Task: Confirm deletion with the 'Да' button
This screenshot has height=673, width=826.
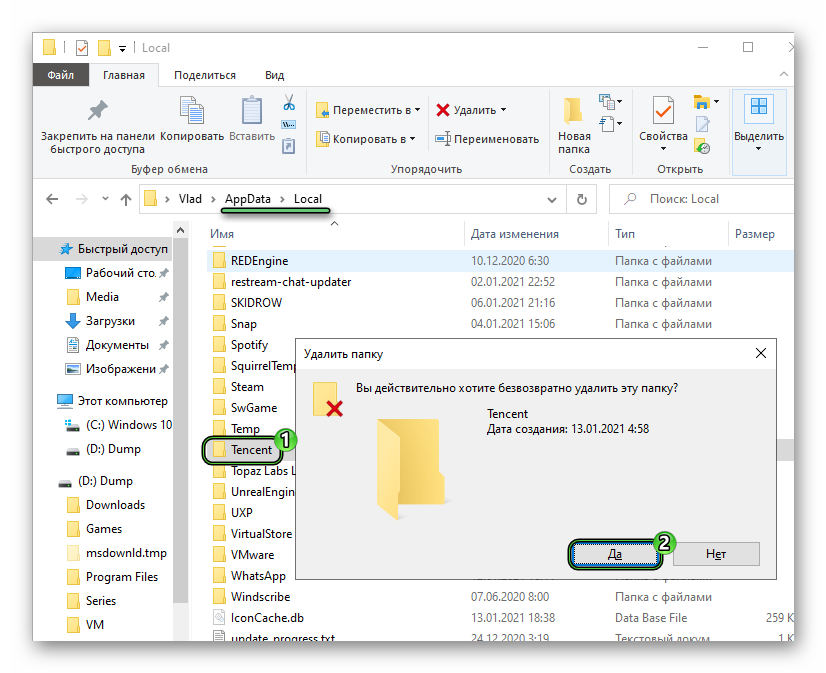Action: 615,554
